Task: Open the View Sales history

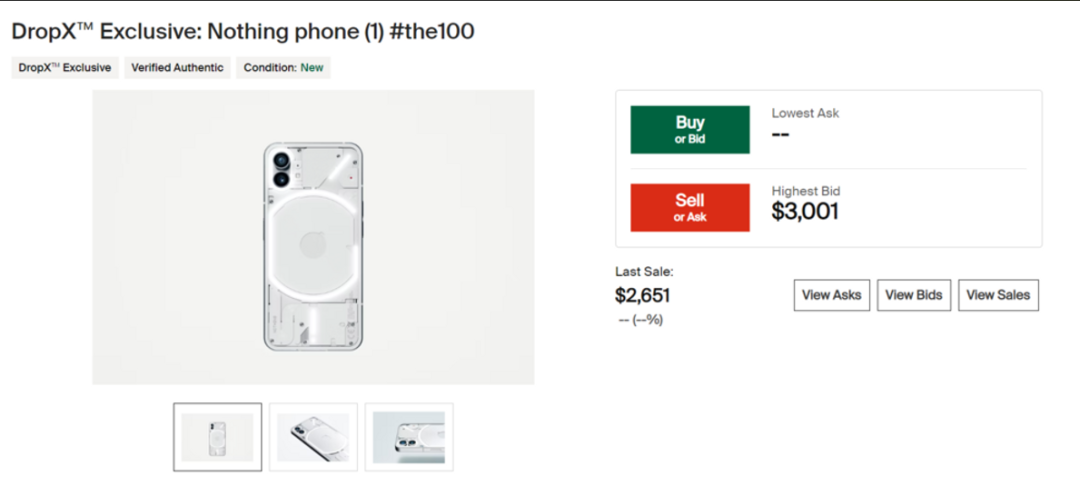Action: (x=998, y=295)
